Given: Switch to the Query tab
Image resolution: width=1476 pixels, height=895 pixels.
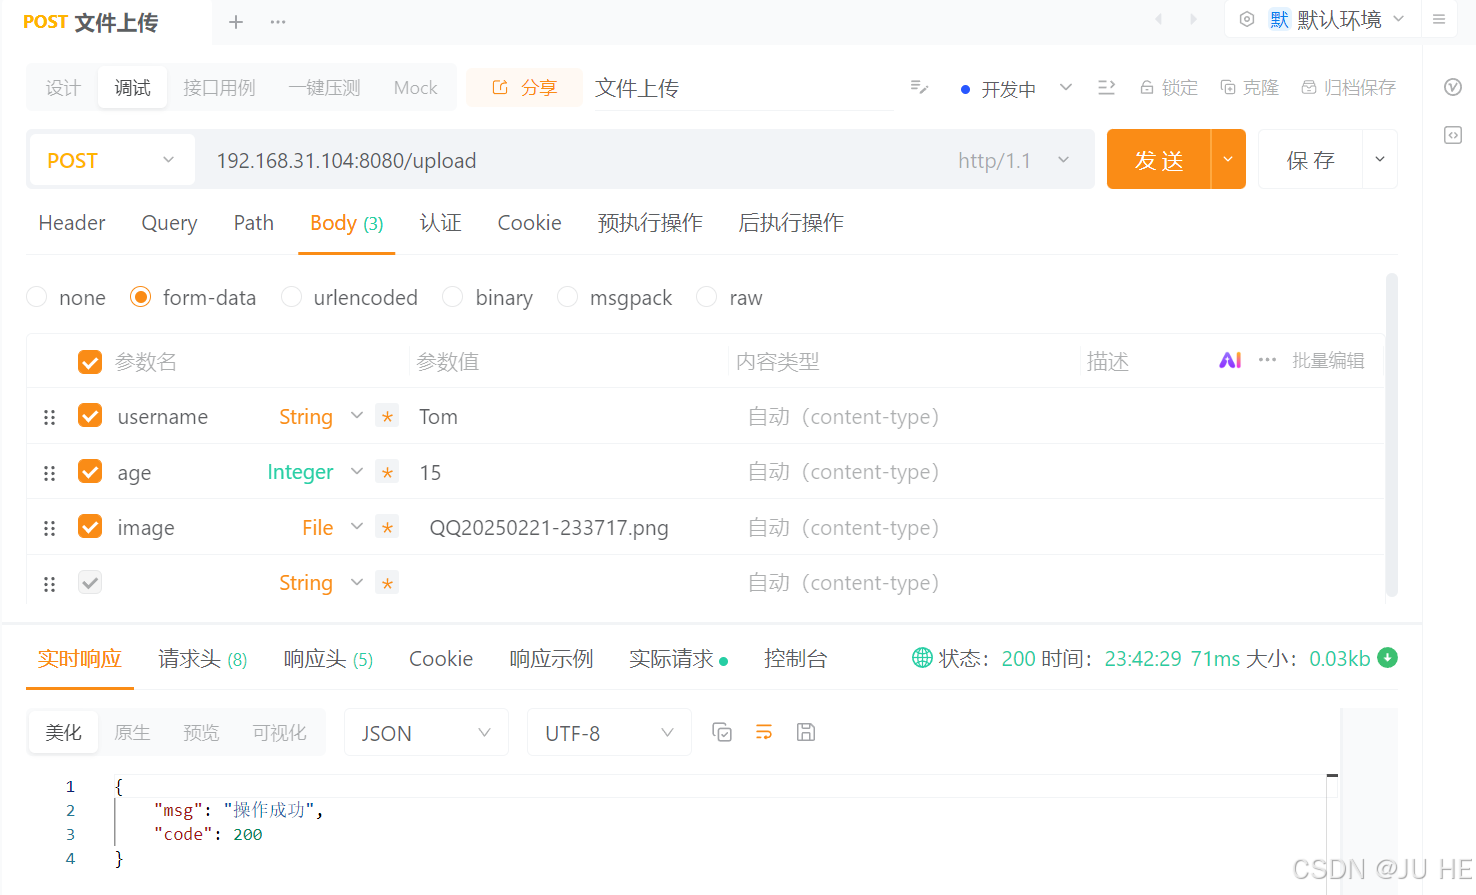Looking at the screenshot, I should (169, 223).
